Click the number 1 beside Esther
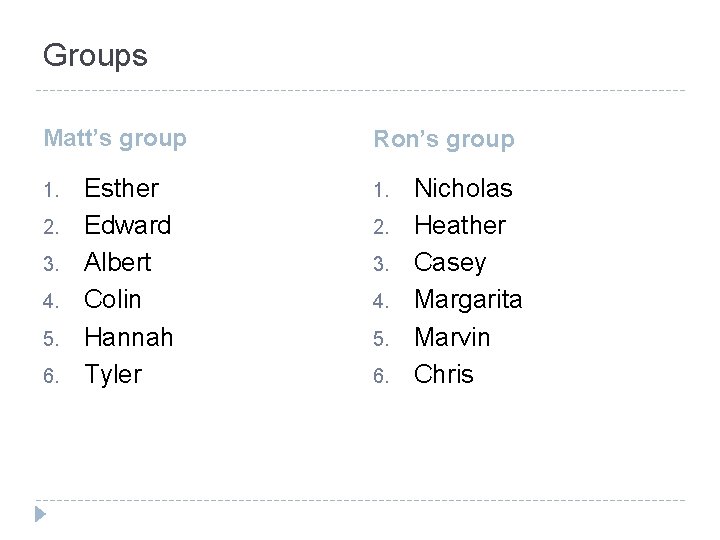 pyautogui.click(x=50, y=190)
